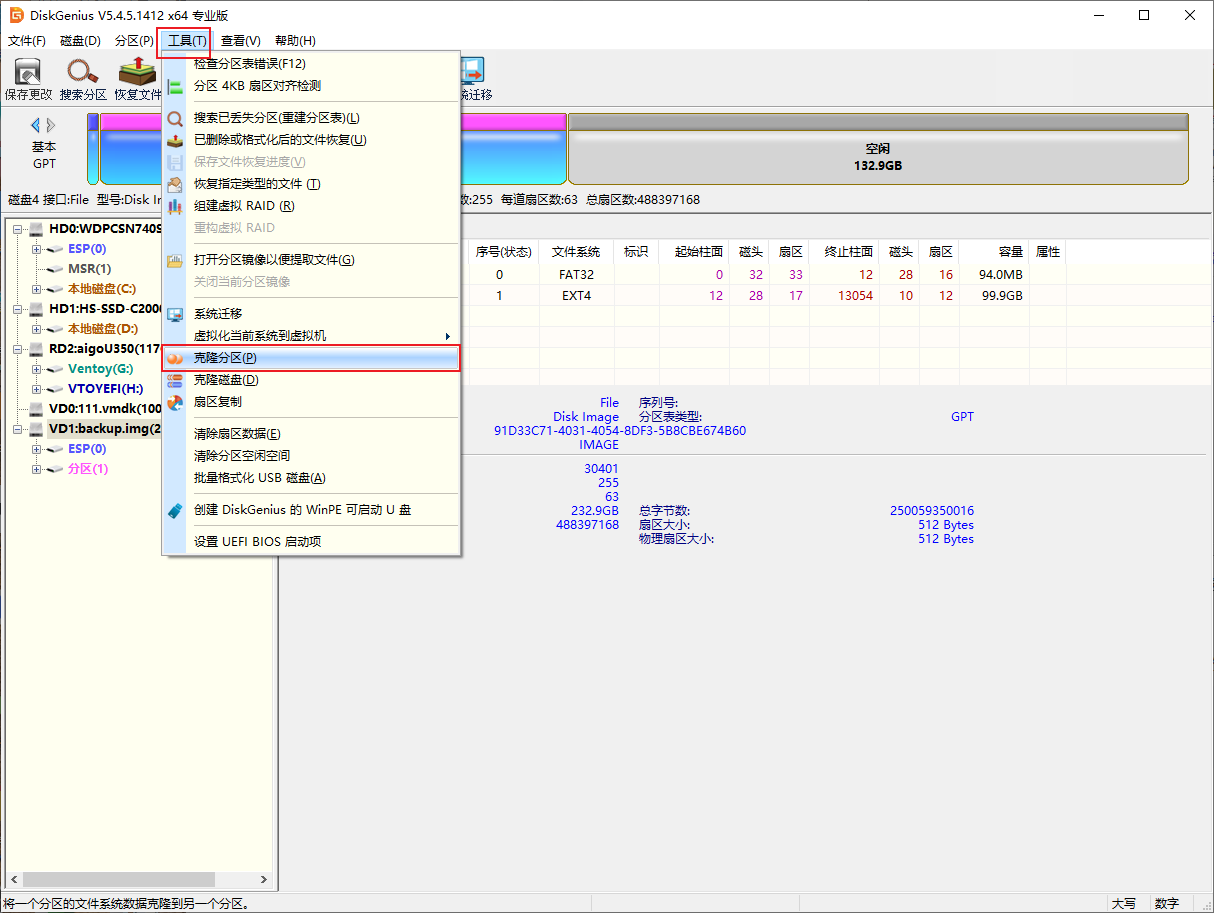Viewport: 1214px width, 913px height.
Task: Choose 分区 4KB 扇区对齐检测 menu entry
Action: pos(311,86)
